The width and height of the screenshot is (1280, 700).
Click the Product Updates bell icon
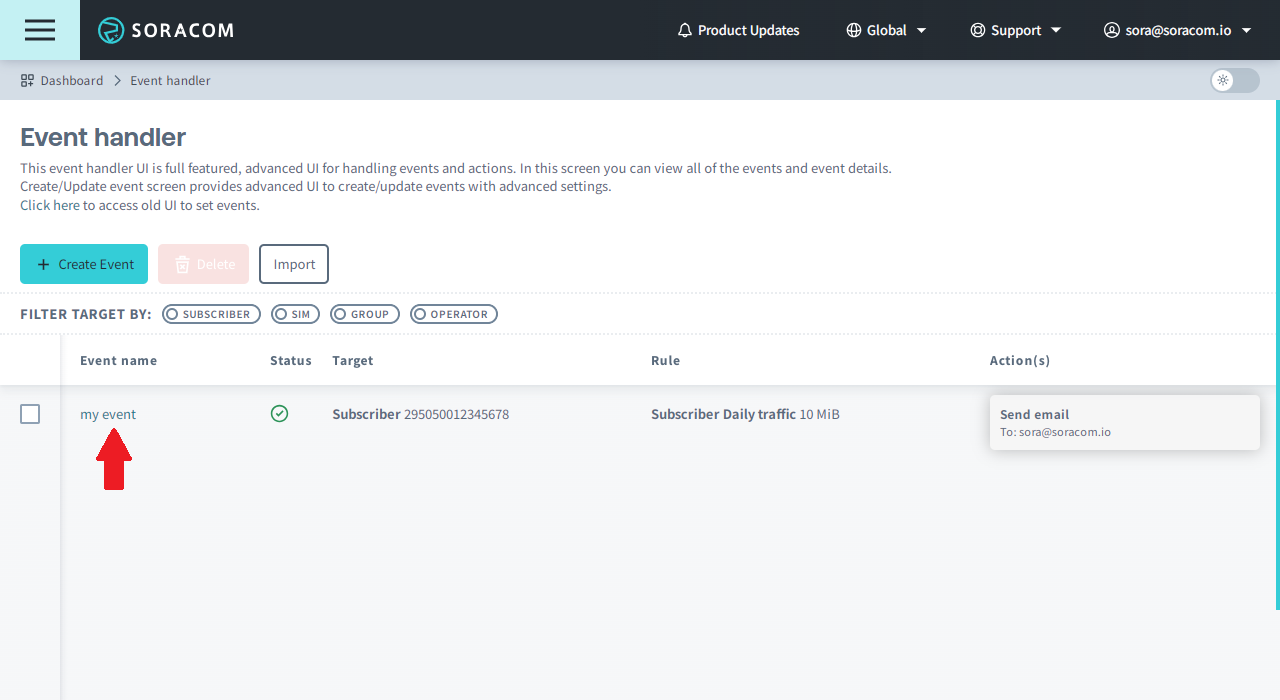(x=685, y=30)
